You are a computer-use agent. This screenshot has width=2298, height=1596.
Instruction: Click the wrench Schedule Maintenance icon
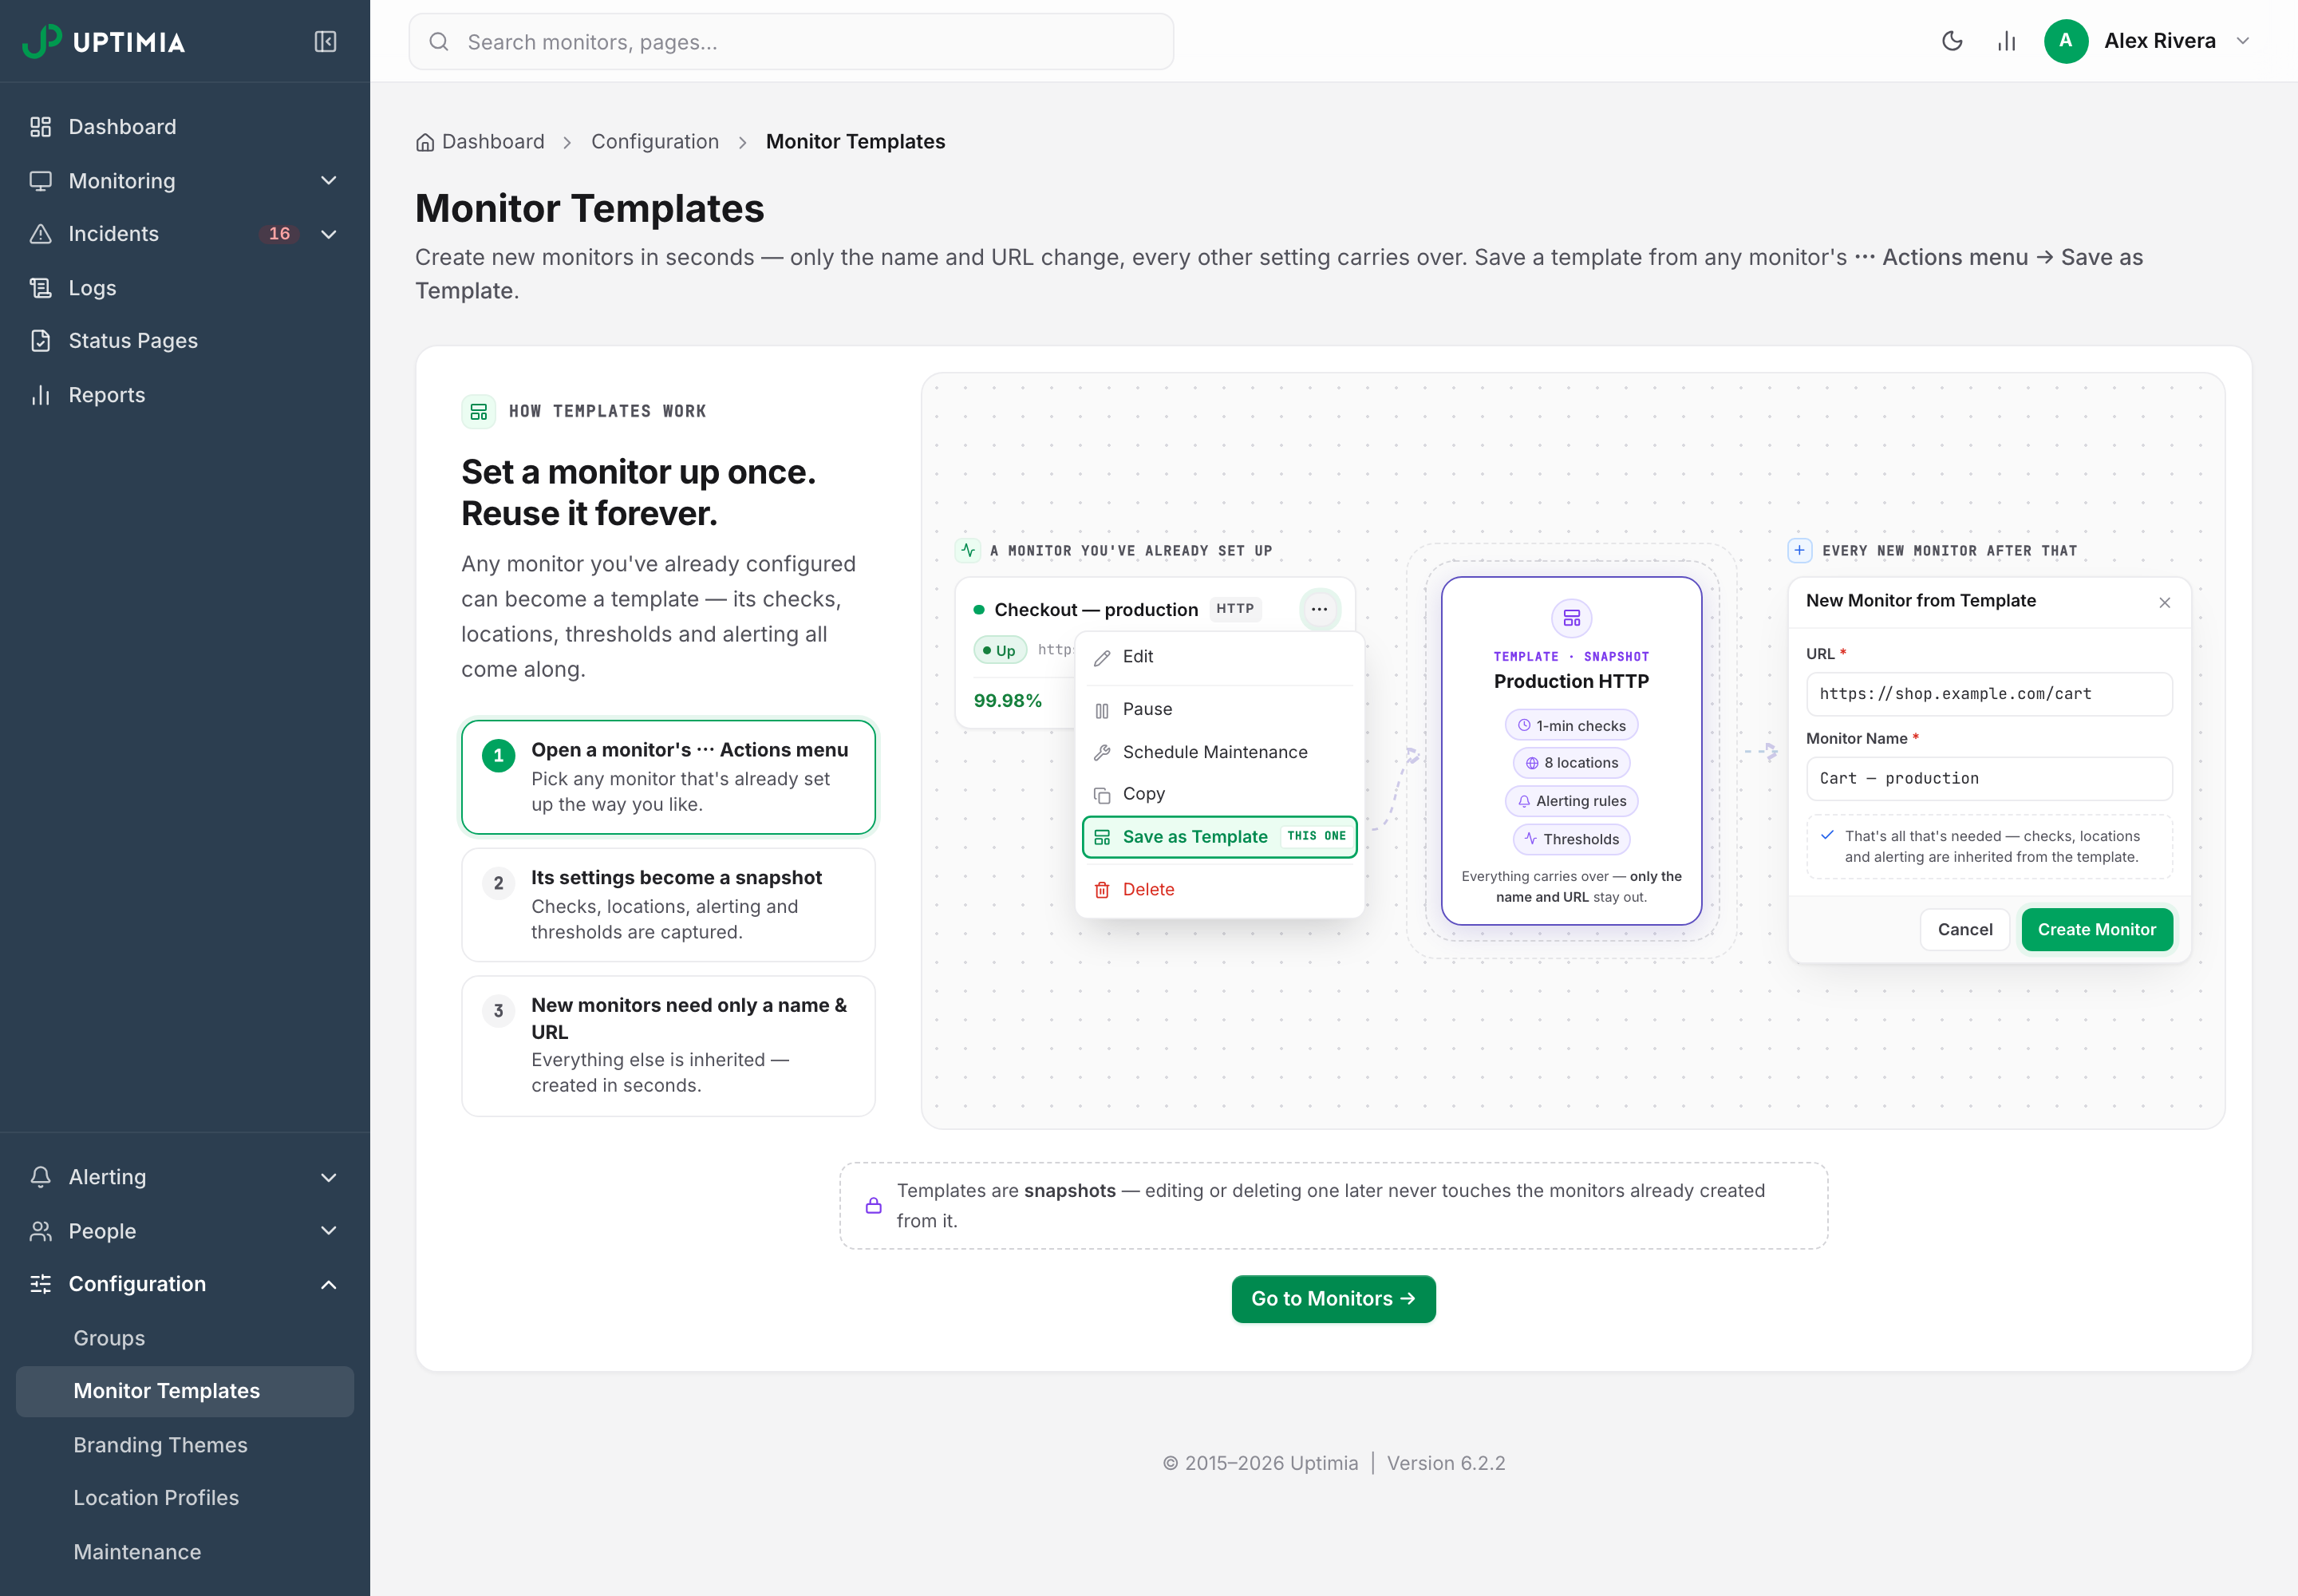[x=1102, y=752]
